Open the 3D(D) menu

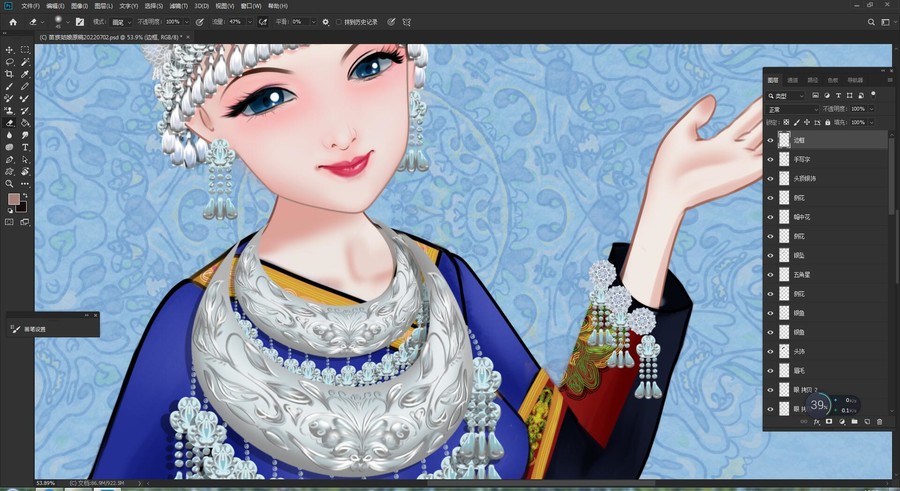point(201,6)
